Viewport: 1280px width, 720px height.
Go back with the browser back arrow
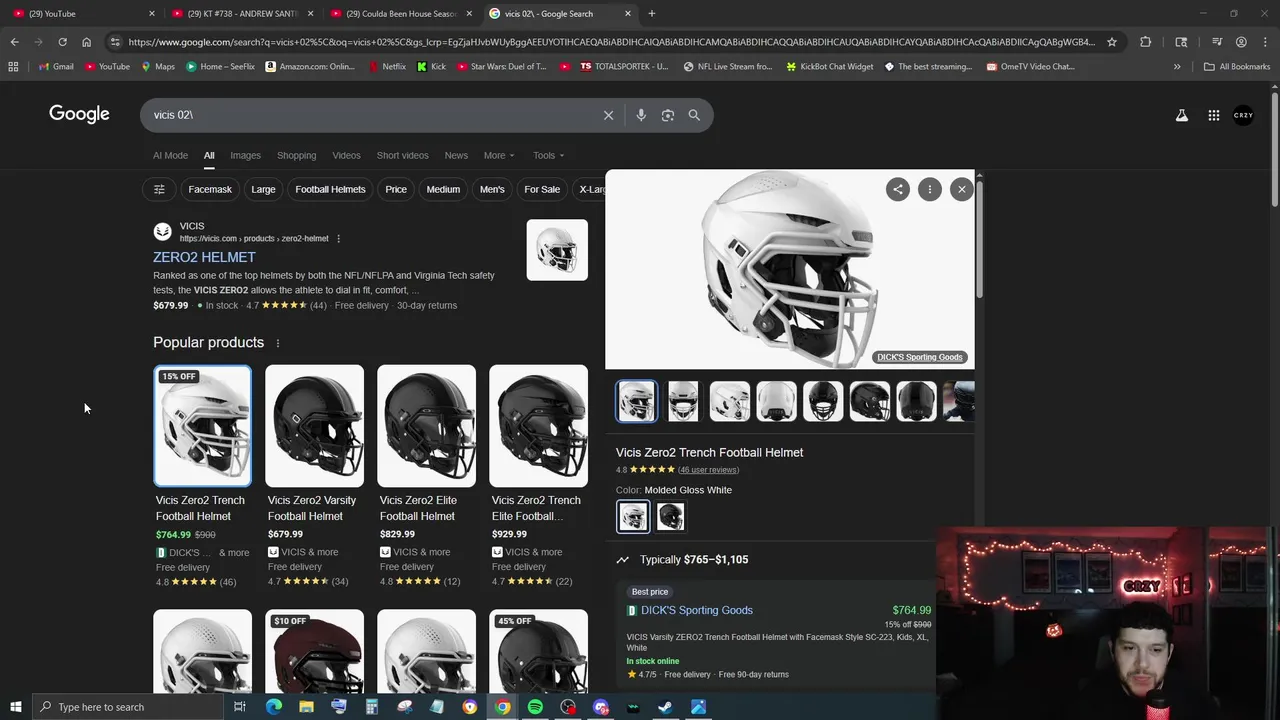[x=14, y=42]
